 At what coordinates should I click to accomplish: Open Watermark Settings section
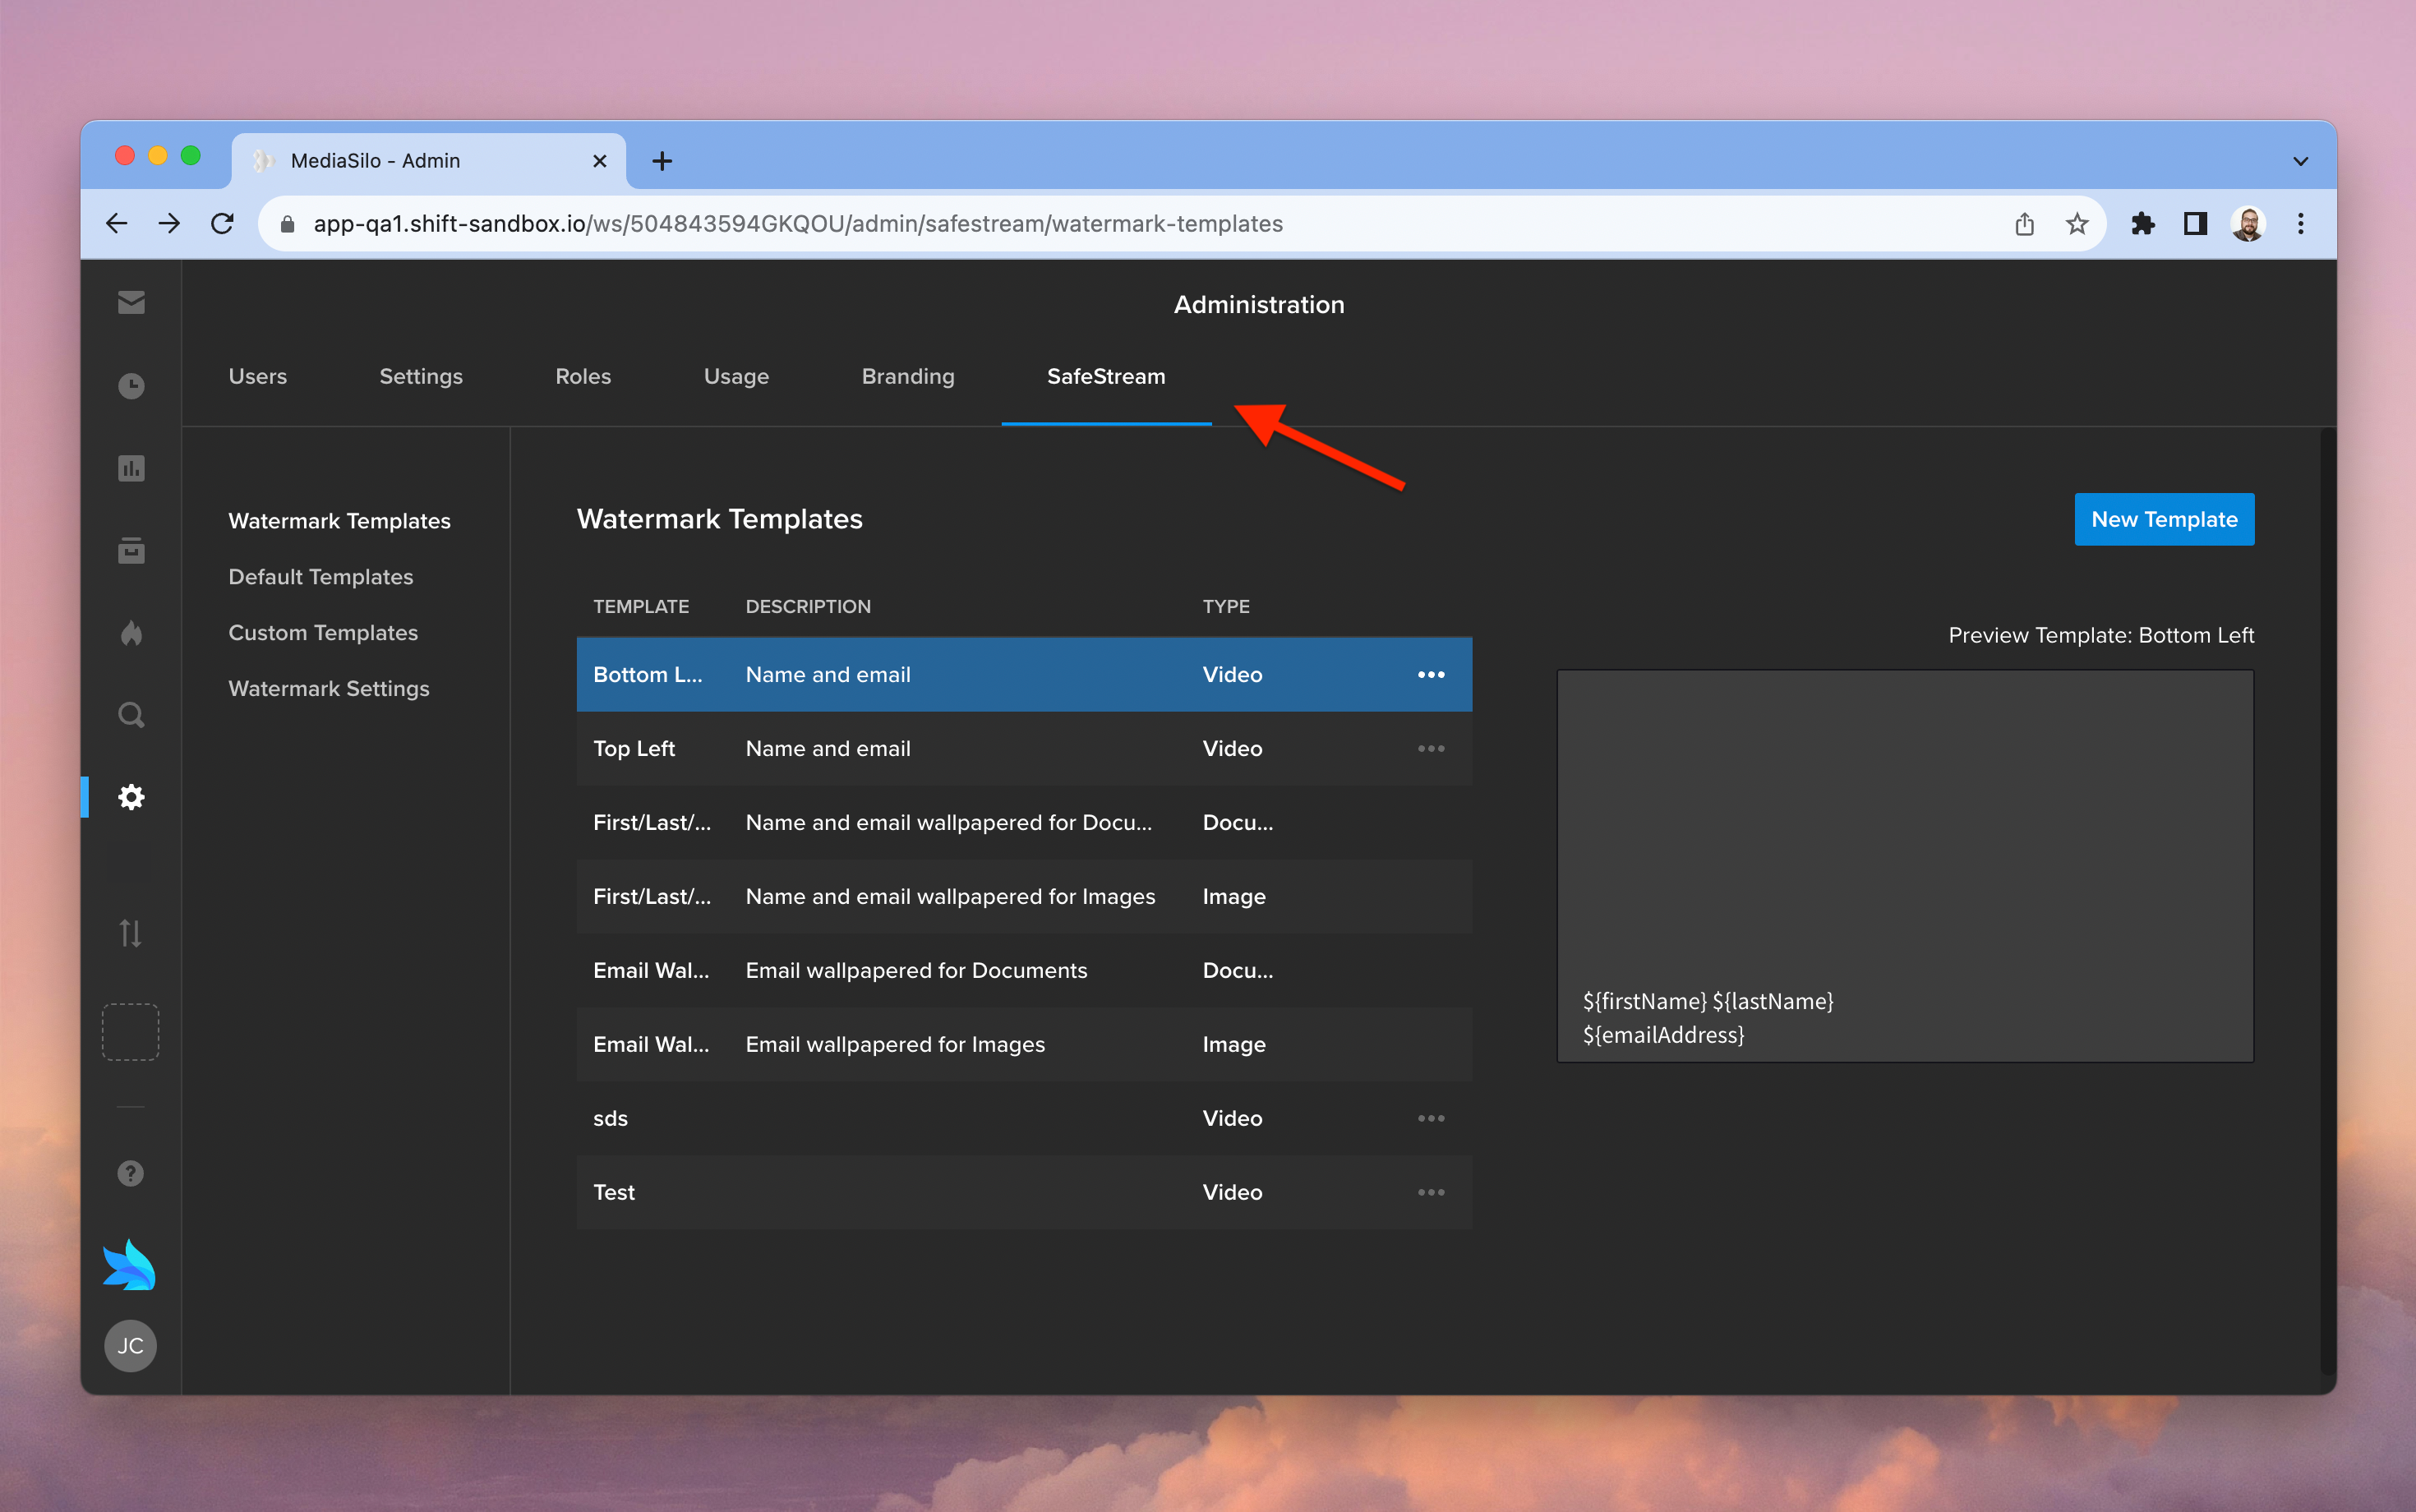click(x=328, y=689)
